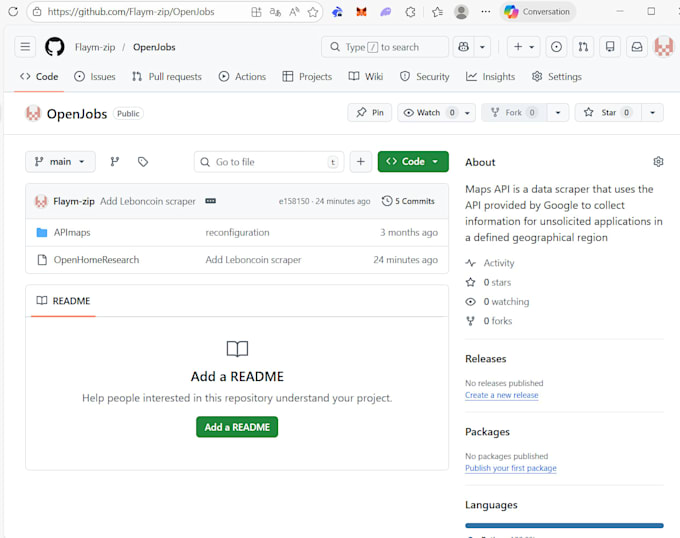This screenshot has height=538, width=680.
Task: Star the OpenJobs repository
Action: pos(608,113)
